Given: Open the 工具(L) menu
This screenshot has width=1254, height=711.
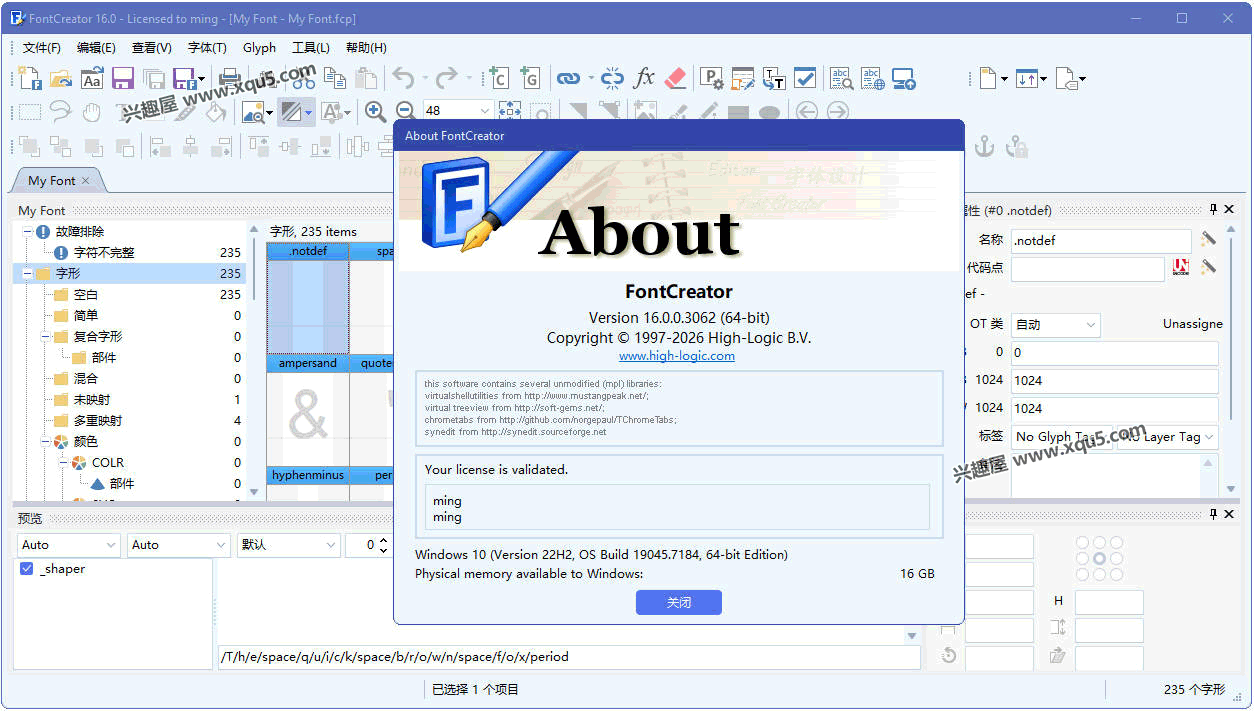Looking at the screenshot, I should click(311, 47).
